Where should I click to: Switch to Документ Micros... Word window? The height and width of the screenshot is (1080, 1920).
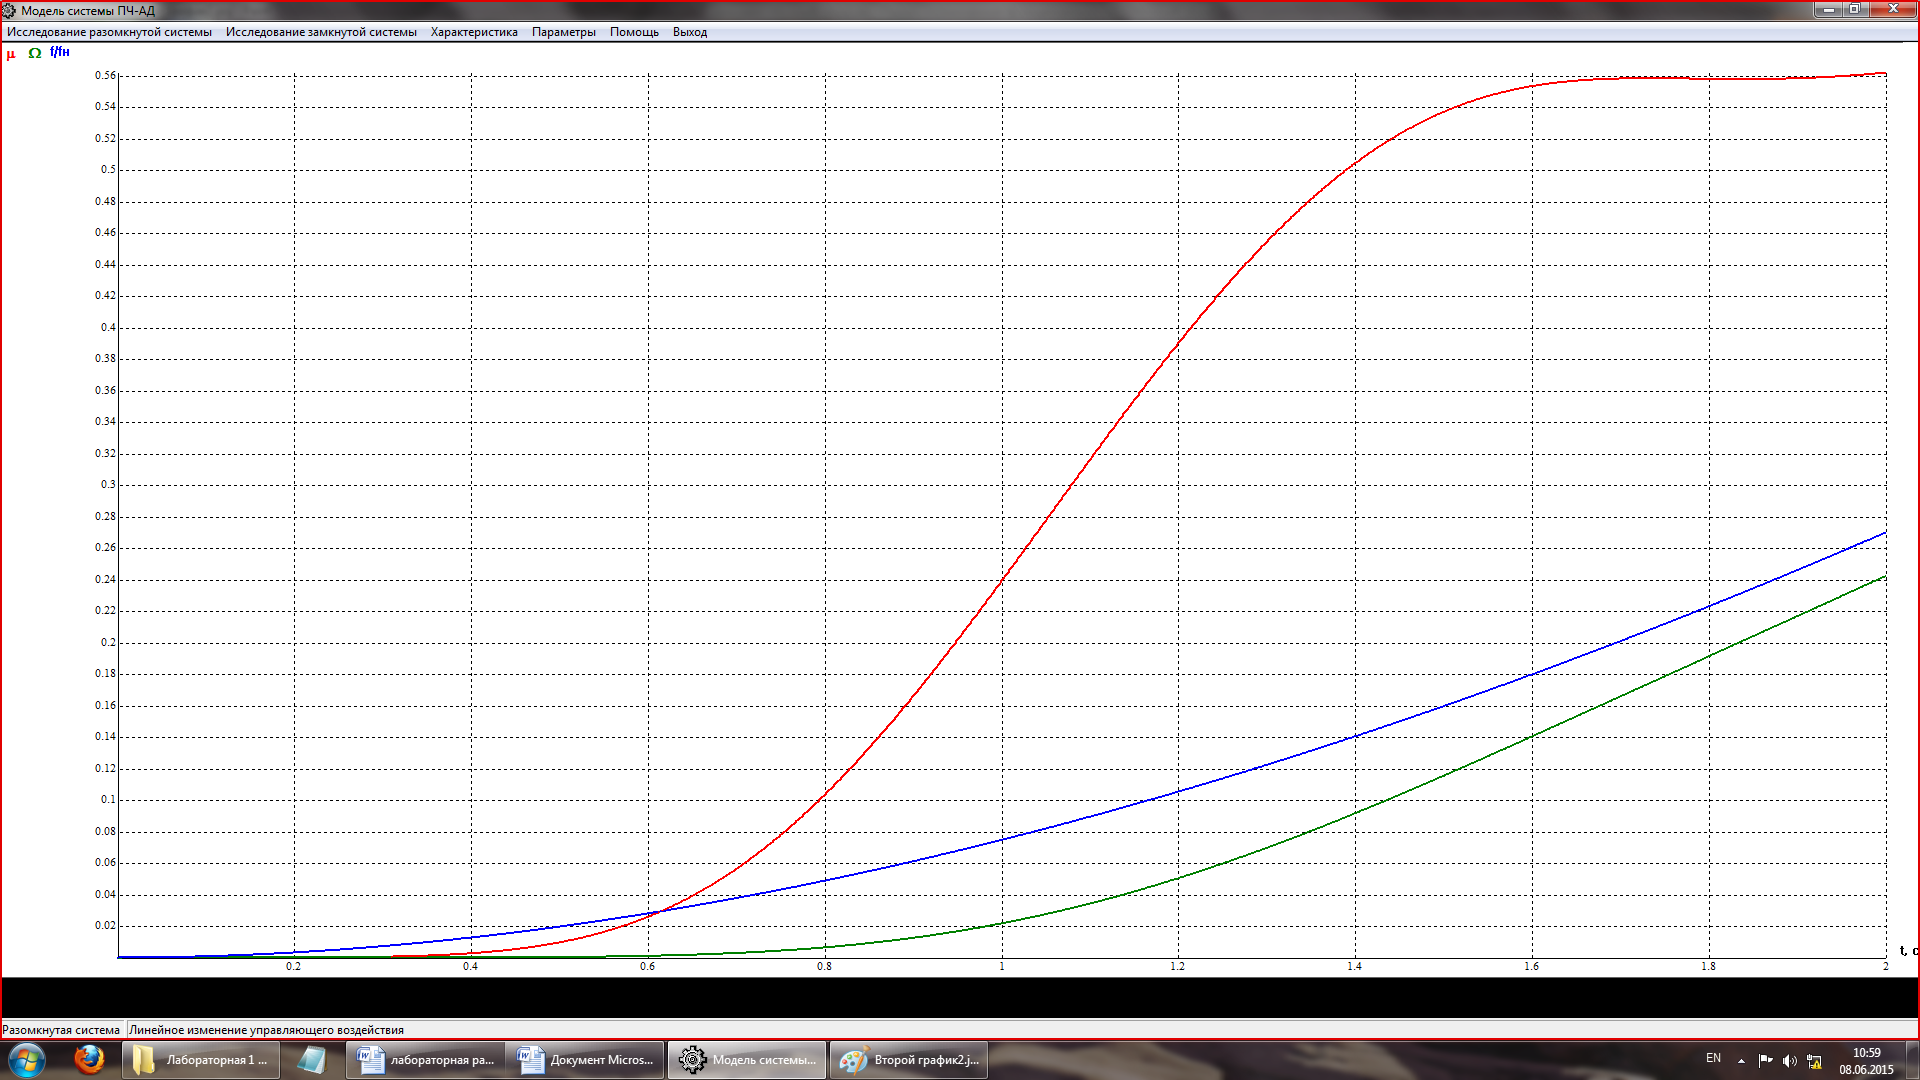point(586,1060)
